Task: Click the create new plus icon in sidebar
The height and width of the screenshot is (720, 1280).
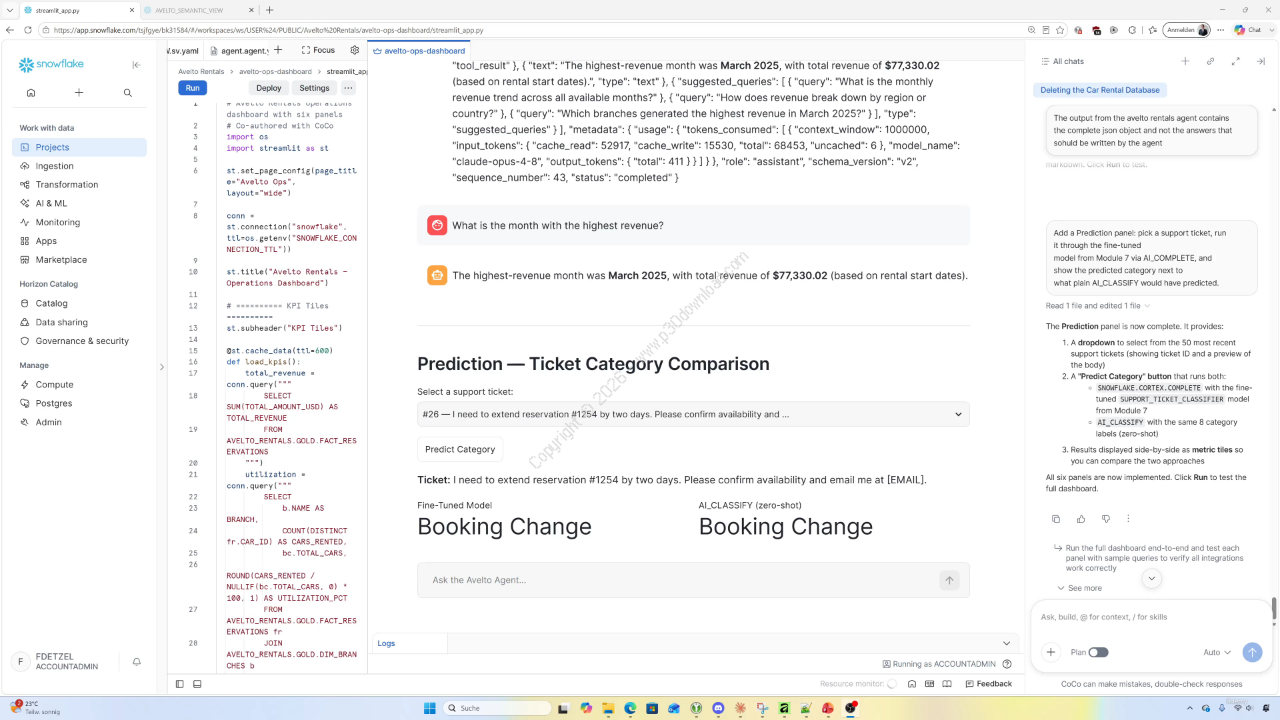Action: click(x=79, y=93)
